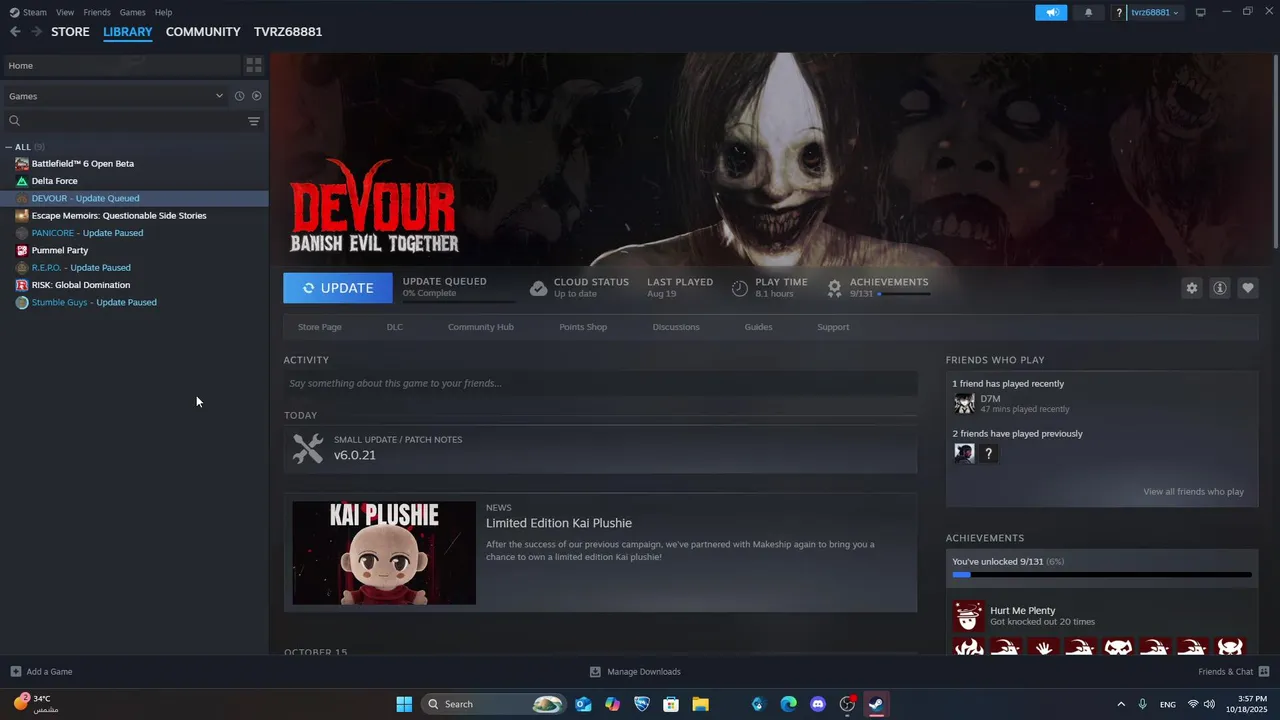The width and height of the screenshot is (1280, 720).
Task: Open the advanced filter options icon
Action: (254, 121)
